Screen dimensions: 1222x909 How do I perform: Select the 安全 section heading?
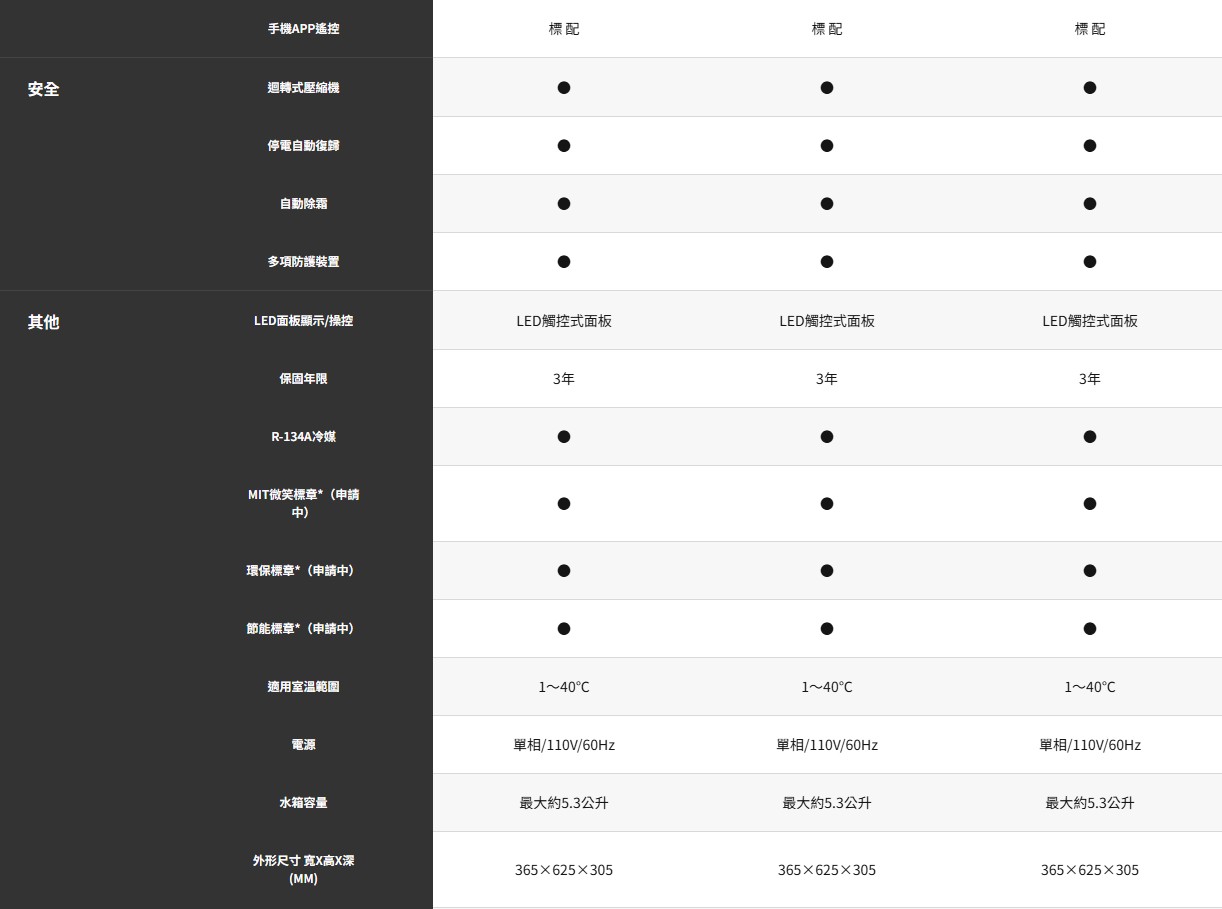pyautogui.click(x=44, y=89)
